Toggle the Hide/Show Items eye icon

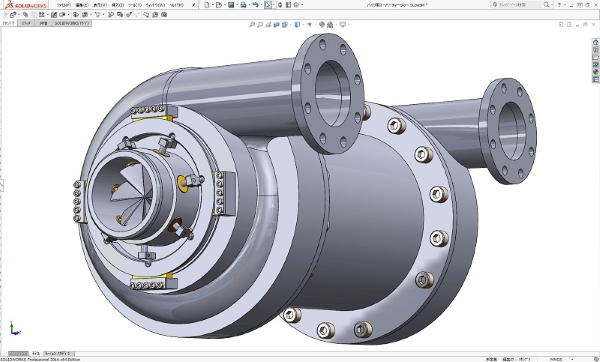click(x=309, y=25)
